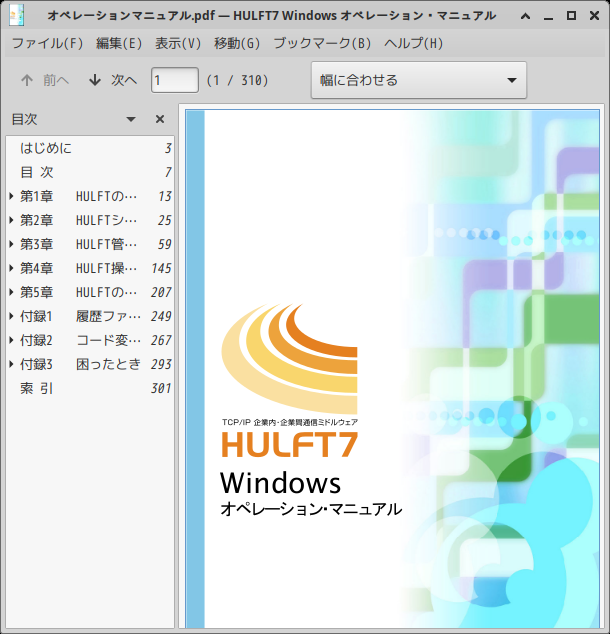Roll up window with the title bar arrow
Screen dimensions: 610x634
click(x=525, y=16)
